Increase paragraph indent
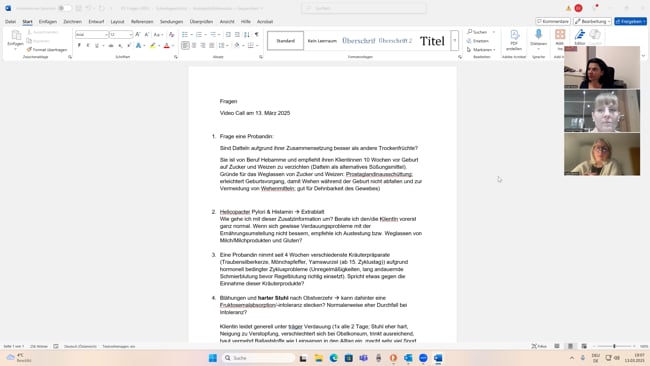 (237, 34)
